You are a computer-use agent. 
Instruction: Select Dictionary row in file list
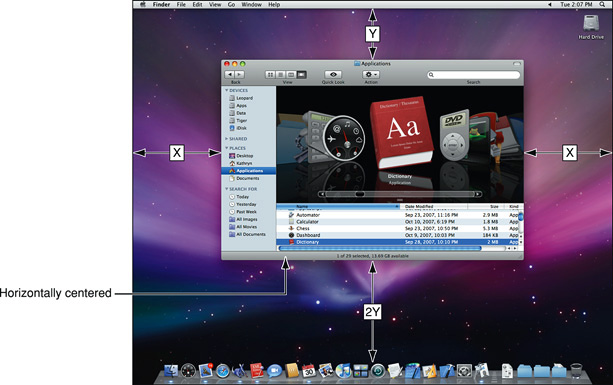(397, 242)
